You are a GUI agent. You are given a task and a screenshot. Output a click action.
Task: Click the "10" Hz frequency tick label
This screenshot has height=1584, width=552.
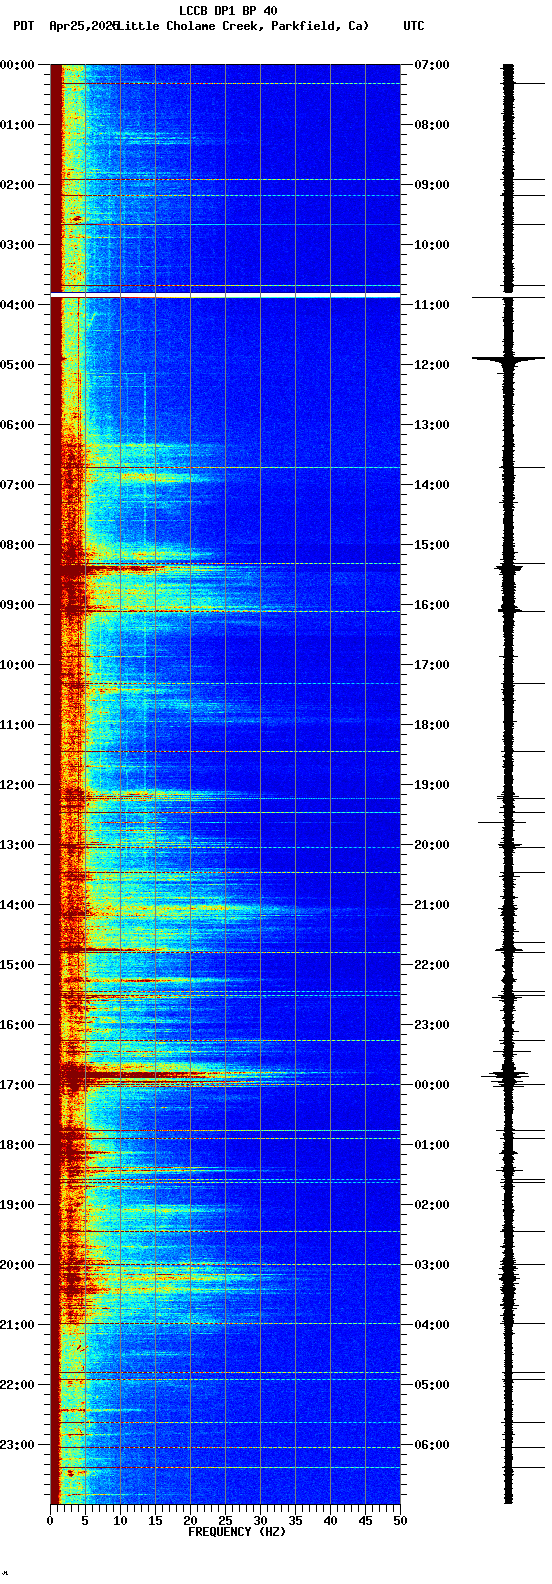pos(120,1521)
